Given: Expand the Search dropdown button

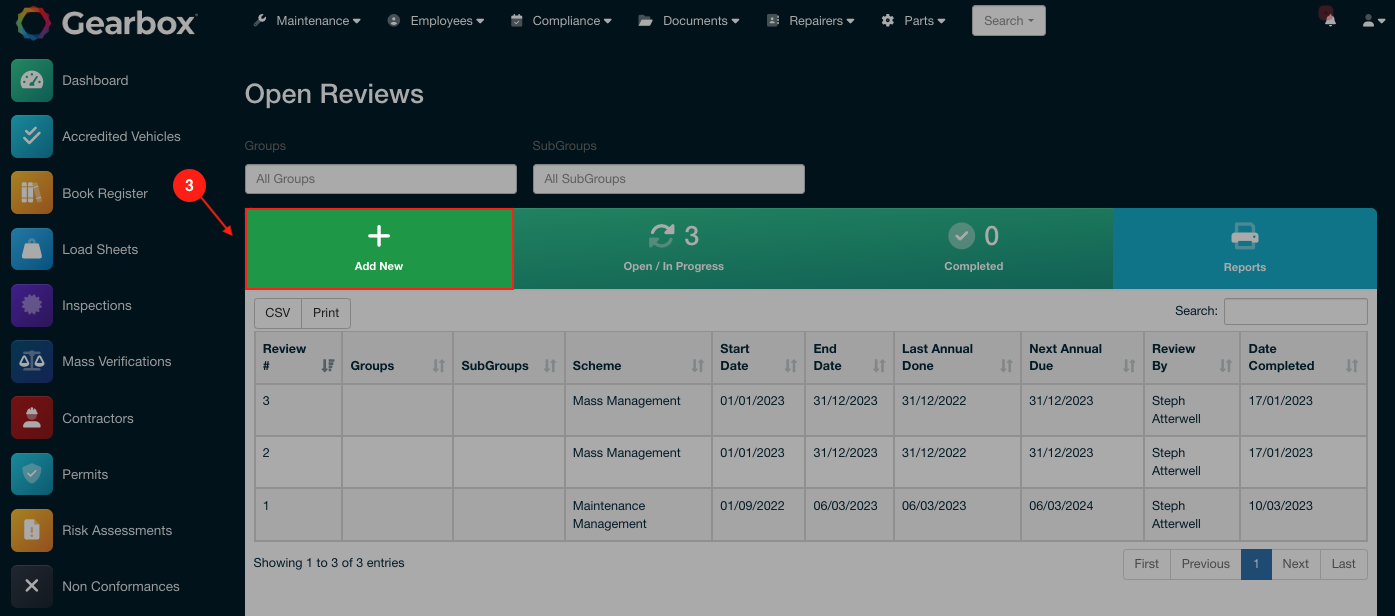Looking at the screenshot, I should [x=1009, y=20].
